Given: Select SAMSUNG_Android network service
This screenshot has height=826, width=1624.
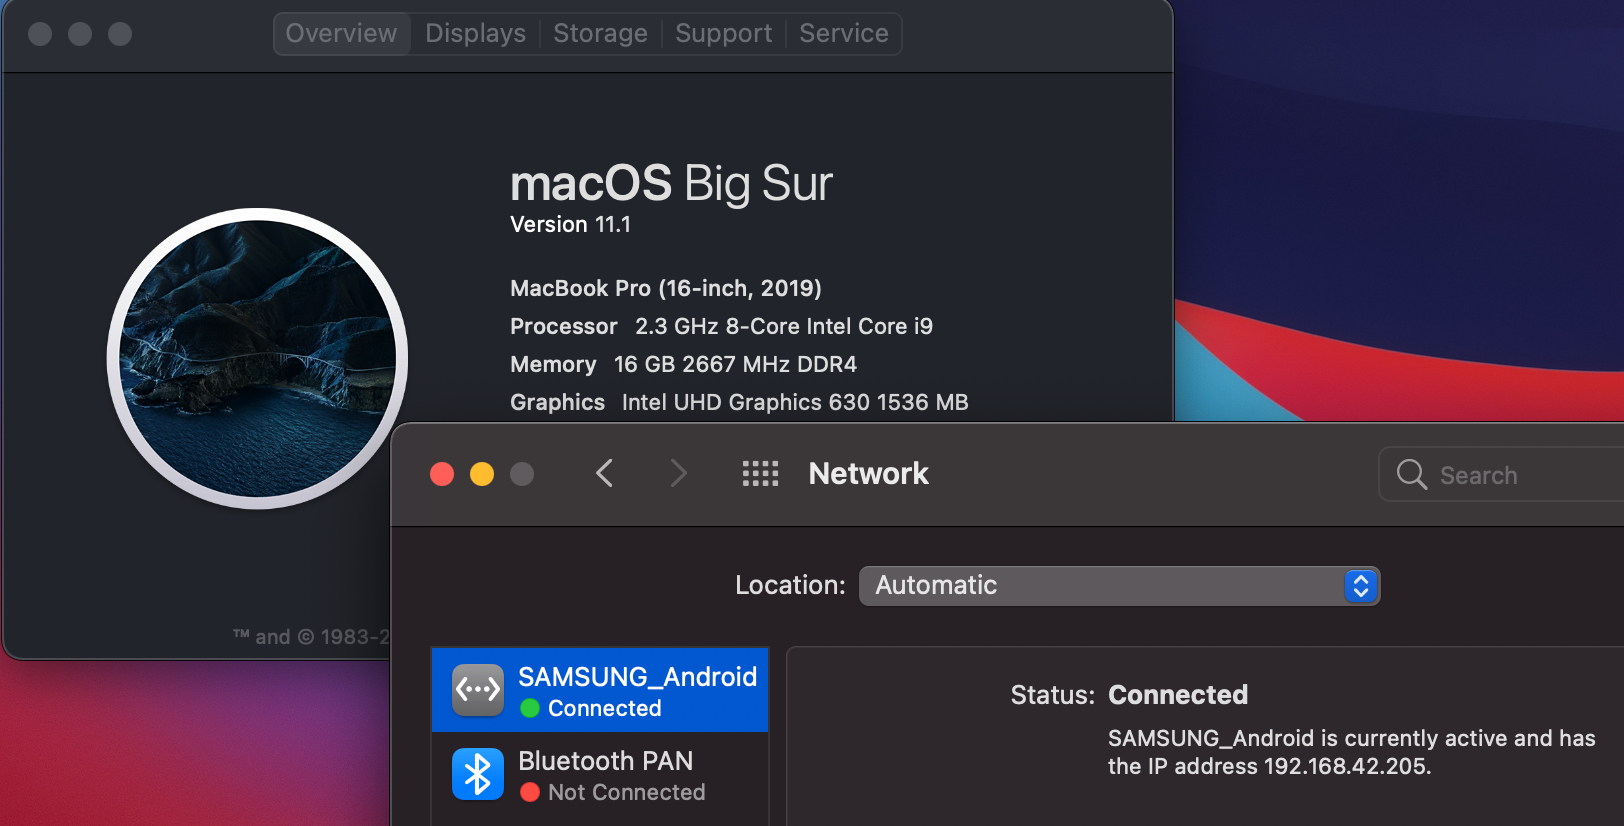Looking at the screenshot, I should coord(600,690).
